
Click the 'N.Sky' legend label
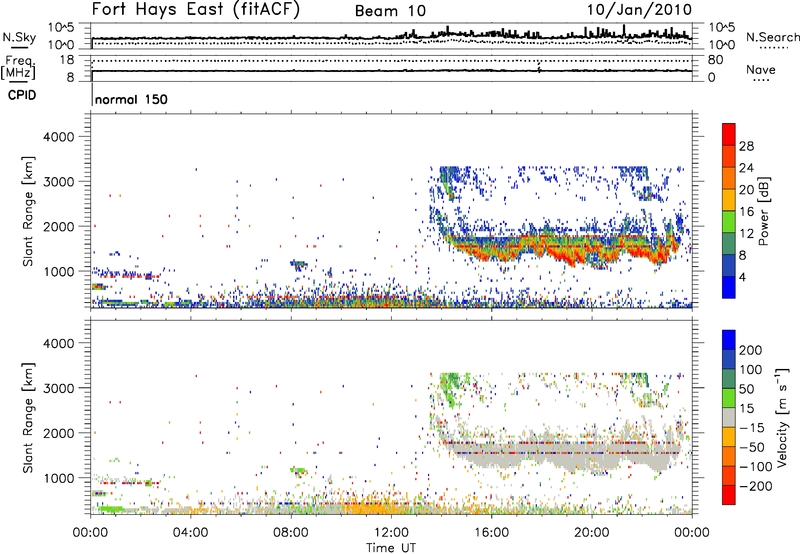click(19, 37)
